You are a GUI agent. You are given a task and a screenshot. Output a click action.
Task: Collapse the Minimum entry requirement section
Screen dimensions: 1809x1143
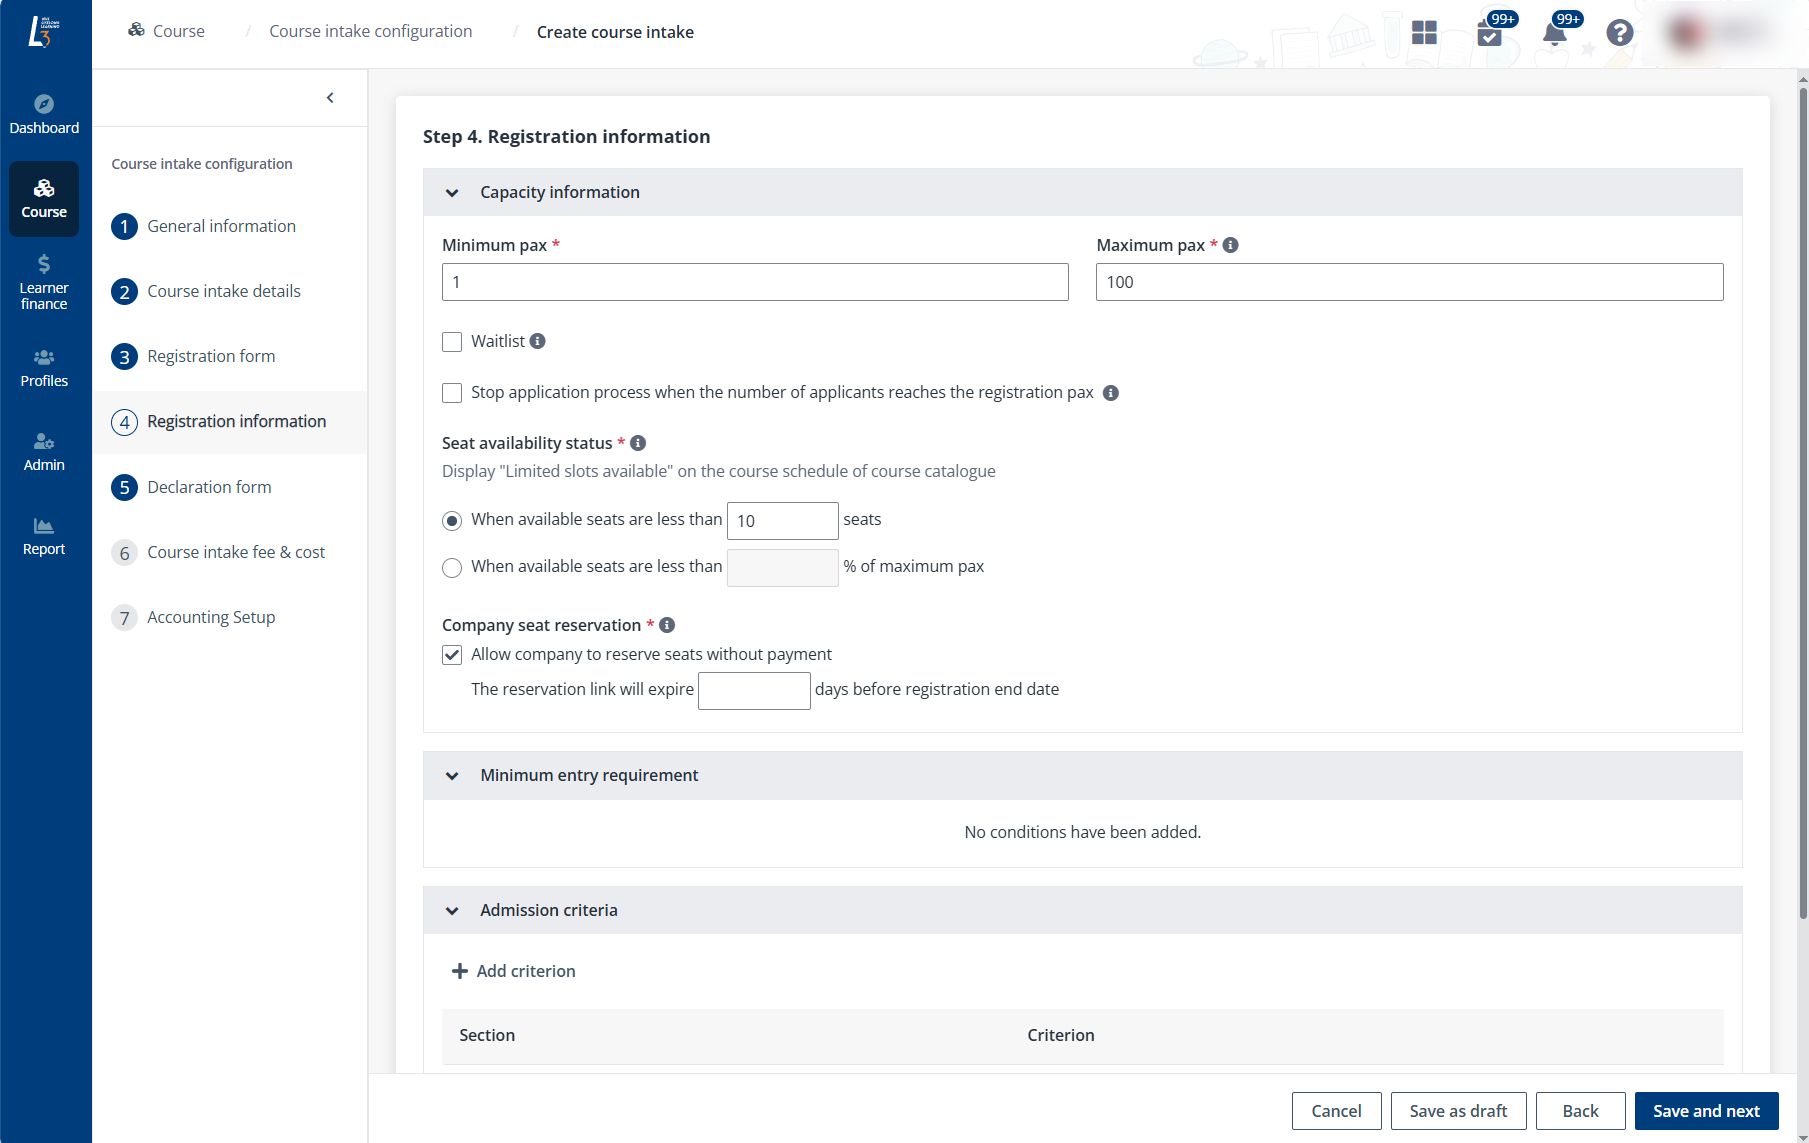pyautogui.click(x=452, y=776)
